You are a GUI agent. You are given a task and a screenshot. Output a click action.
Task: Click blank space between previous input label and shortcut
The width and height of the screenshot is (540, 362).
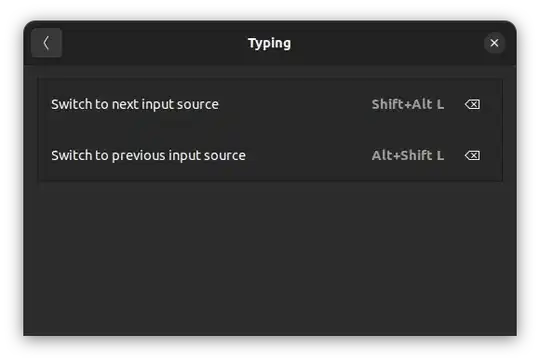click(x=308, y=155)
